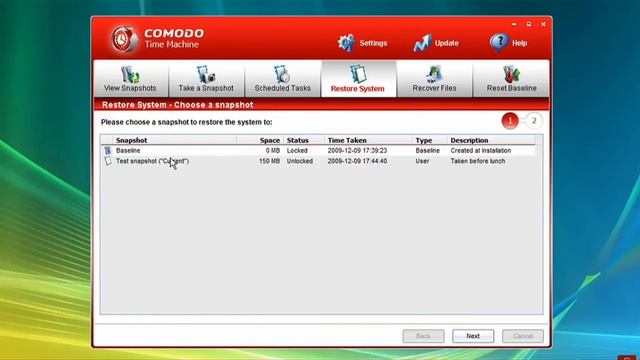Screen dimensions: 640x360
Task: Click the Settings text label
Action: pos(373,43)
